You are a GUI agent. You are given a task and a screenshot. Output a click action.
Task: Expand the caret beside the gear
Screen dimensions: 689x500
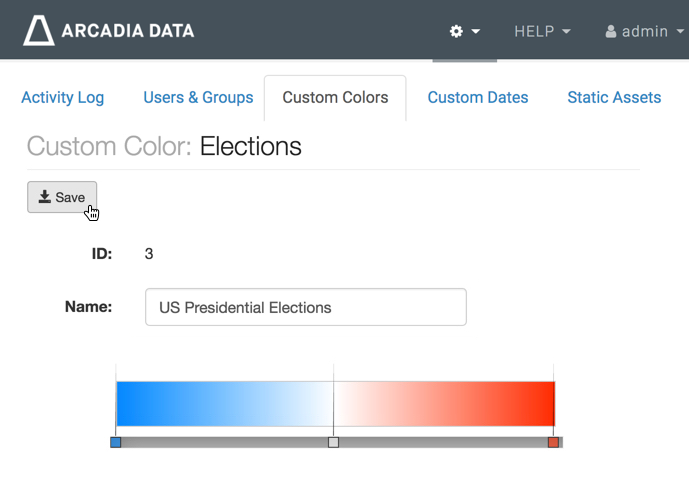(476, 31)
